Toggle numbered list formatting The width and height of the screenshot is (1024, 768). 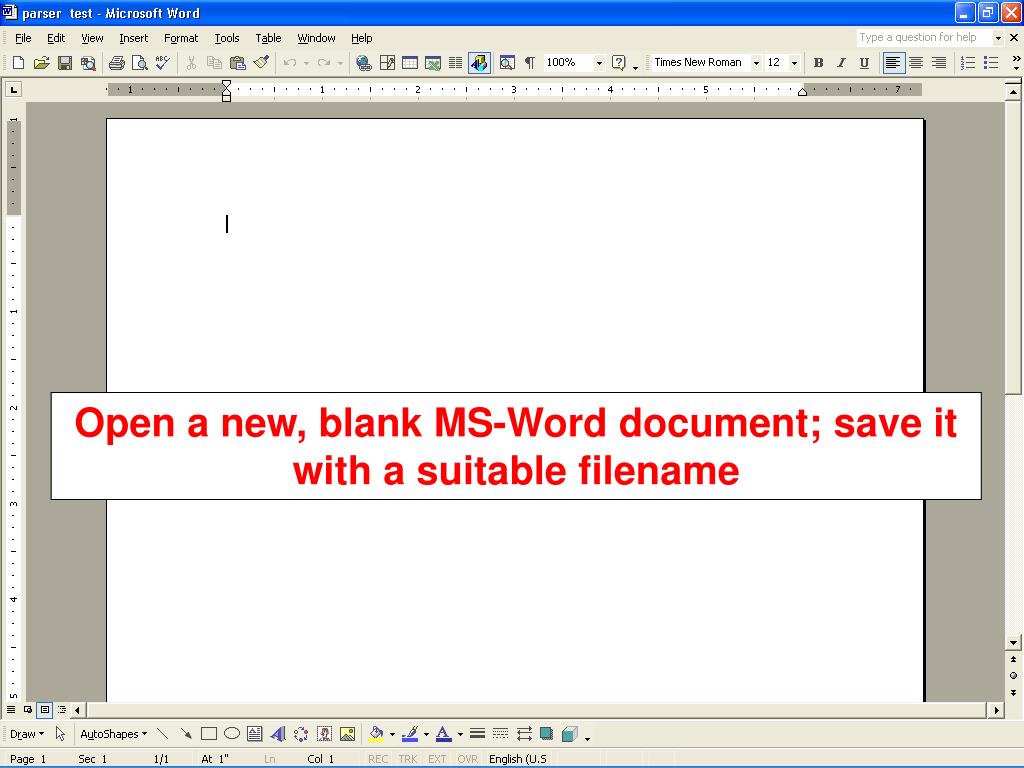(968, 63)
